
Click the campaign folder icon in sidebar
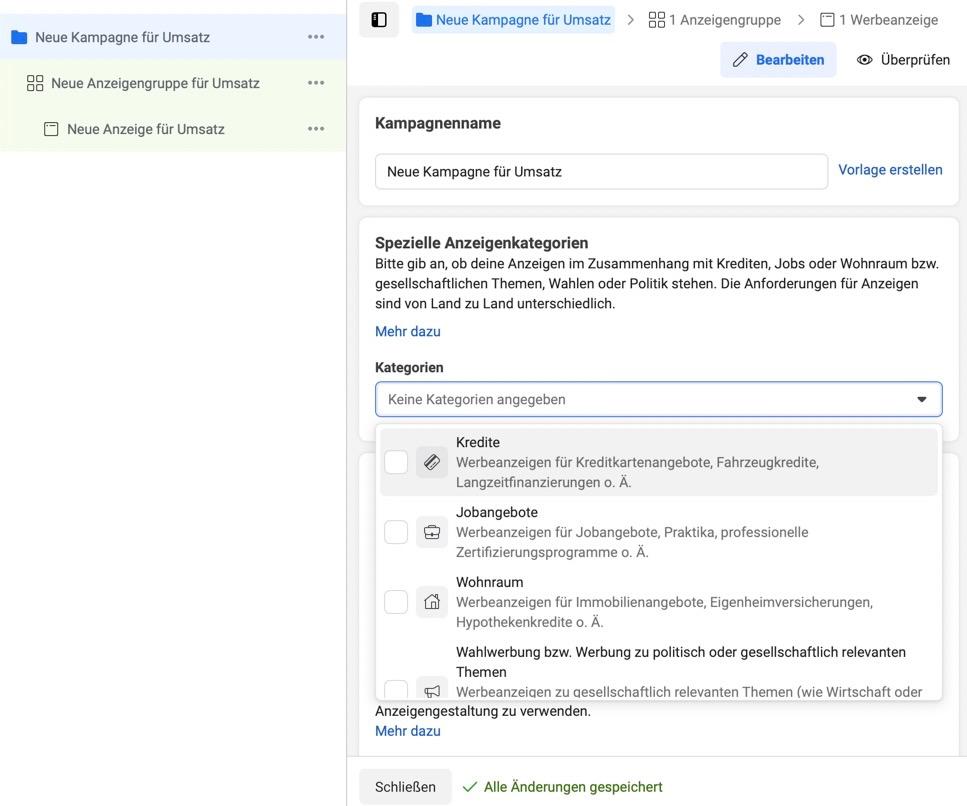click(x=19, y=37)
